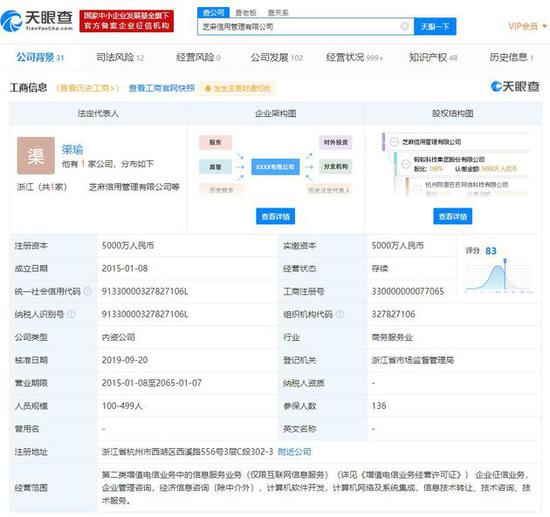This screenshot has height=517, width=550.
Task: Click the score 83 value
Action: point(491,251)
